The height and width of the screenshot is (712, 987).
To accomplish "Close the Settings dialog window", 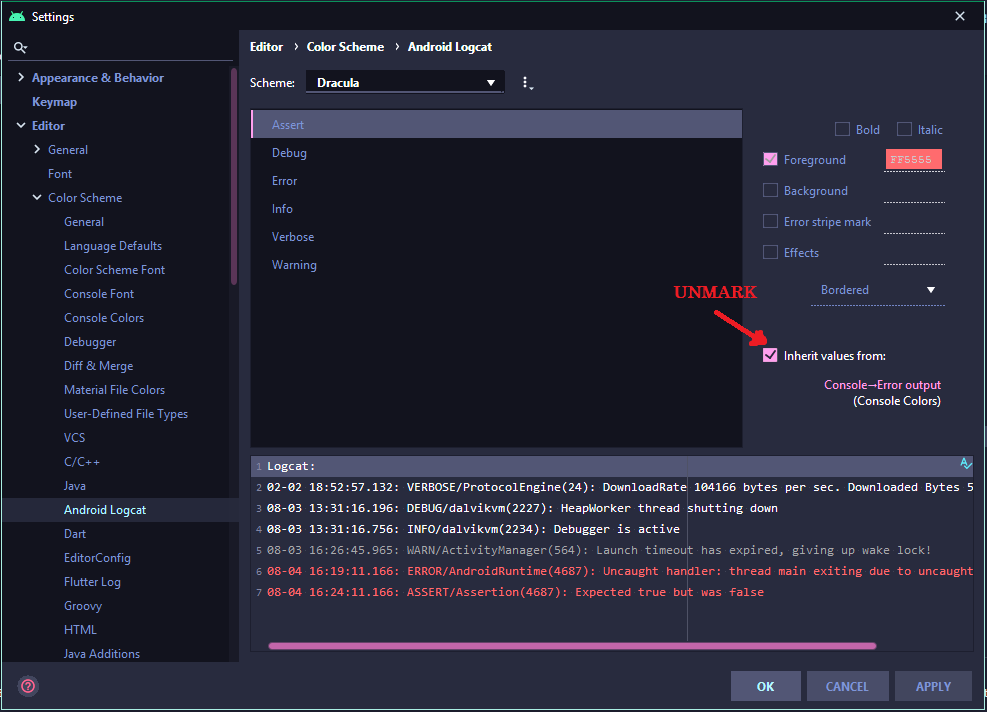I will point(960,16).
